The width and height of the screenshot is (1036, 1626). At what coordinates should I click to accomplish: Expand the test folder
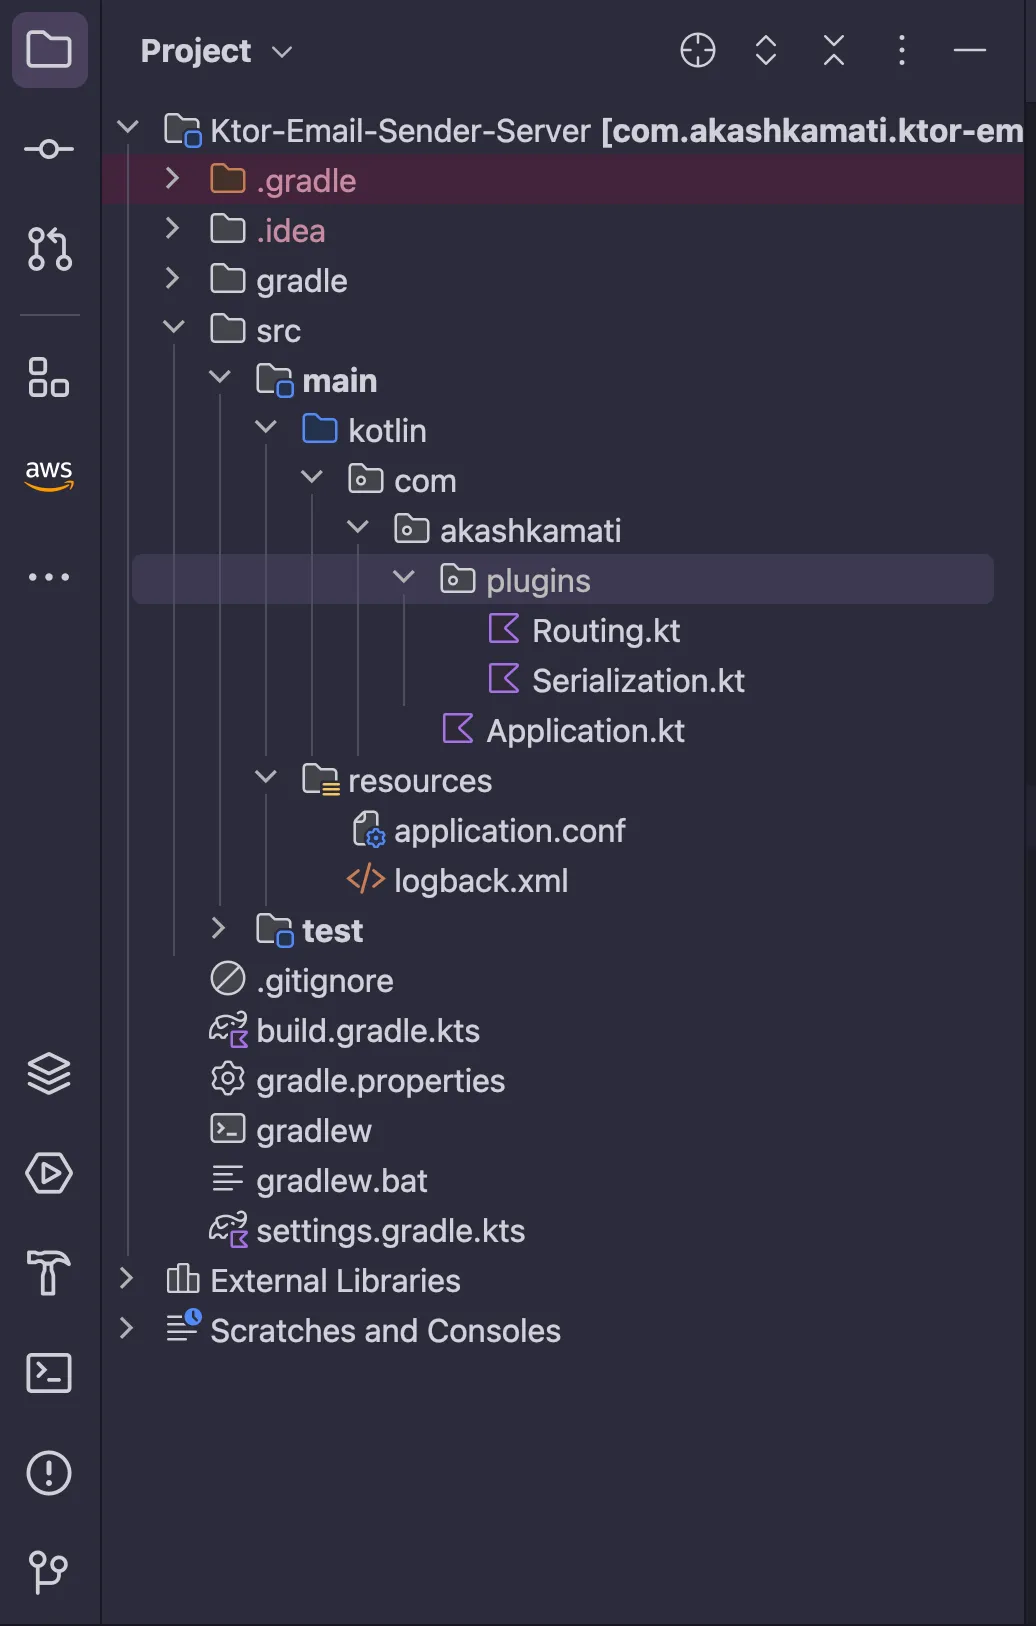pos(219,930)
